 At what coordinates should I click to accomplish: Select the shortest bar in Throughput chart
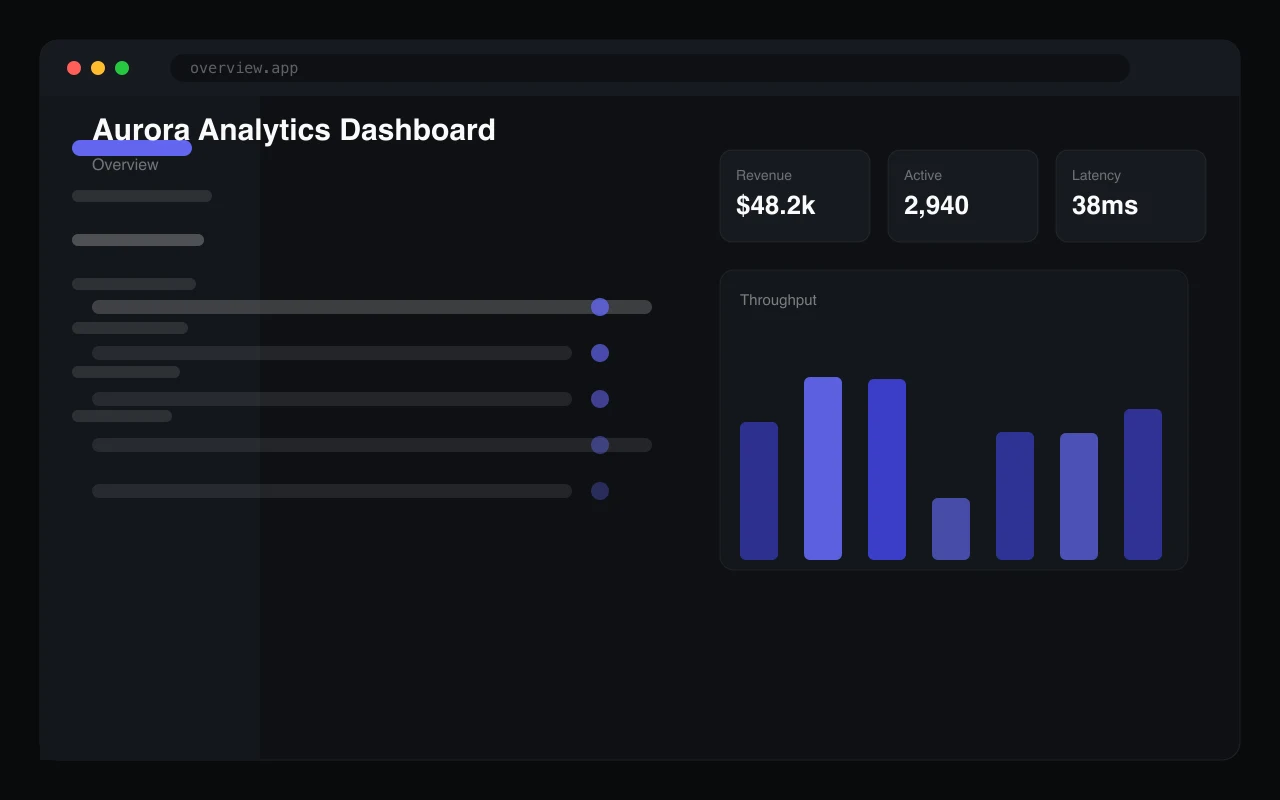951,529
